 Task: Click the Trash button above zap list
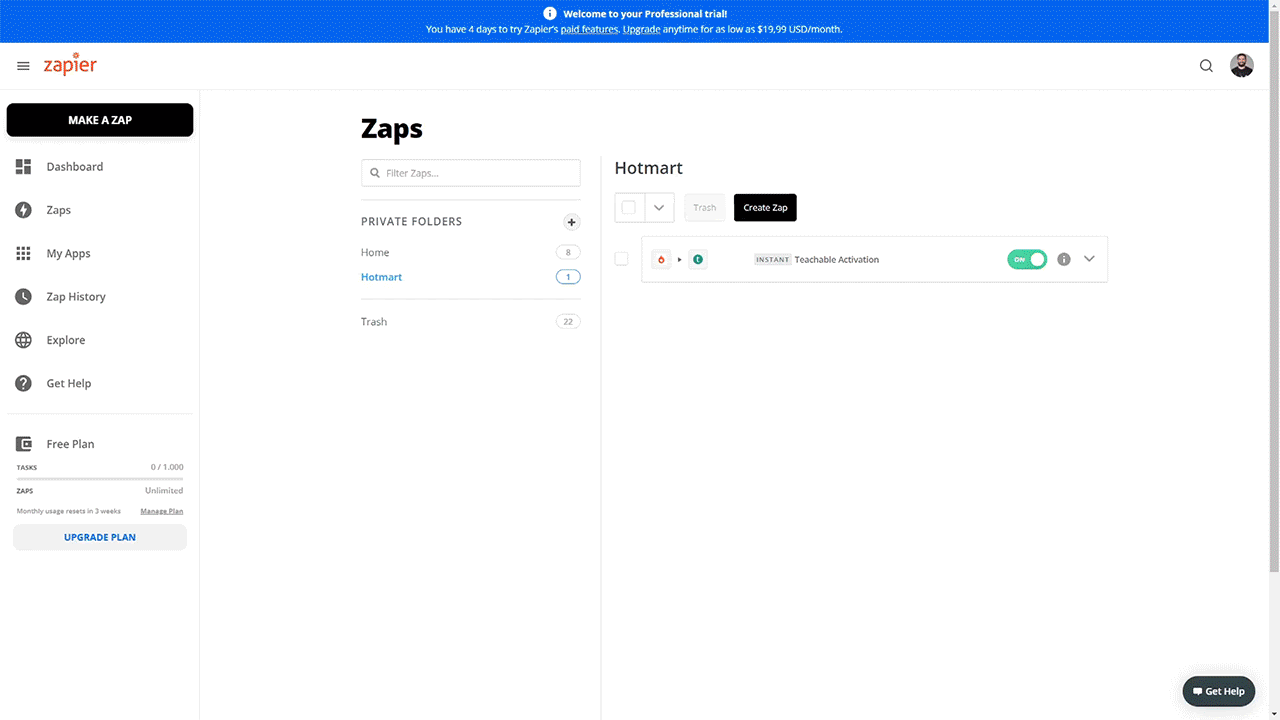705,208
